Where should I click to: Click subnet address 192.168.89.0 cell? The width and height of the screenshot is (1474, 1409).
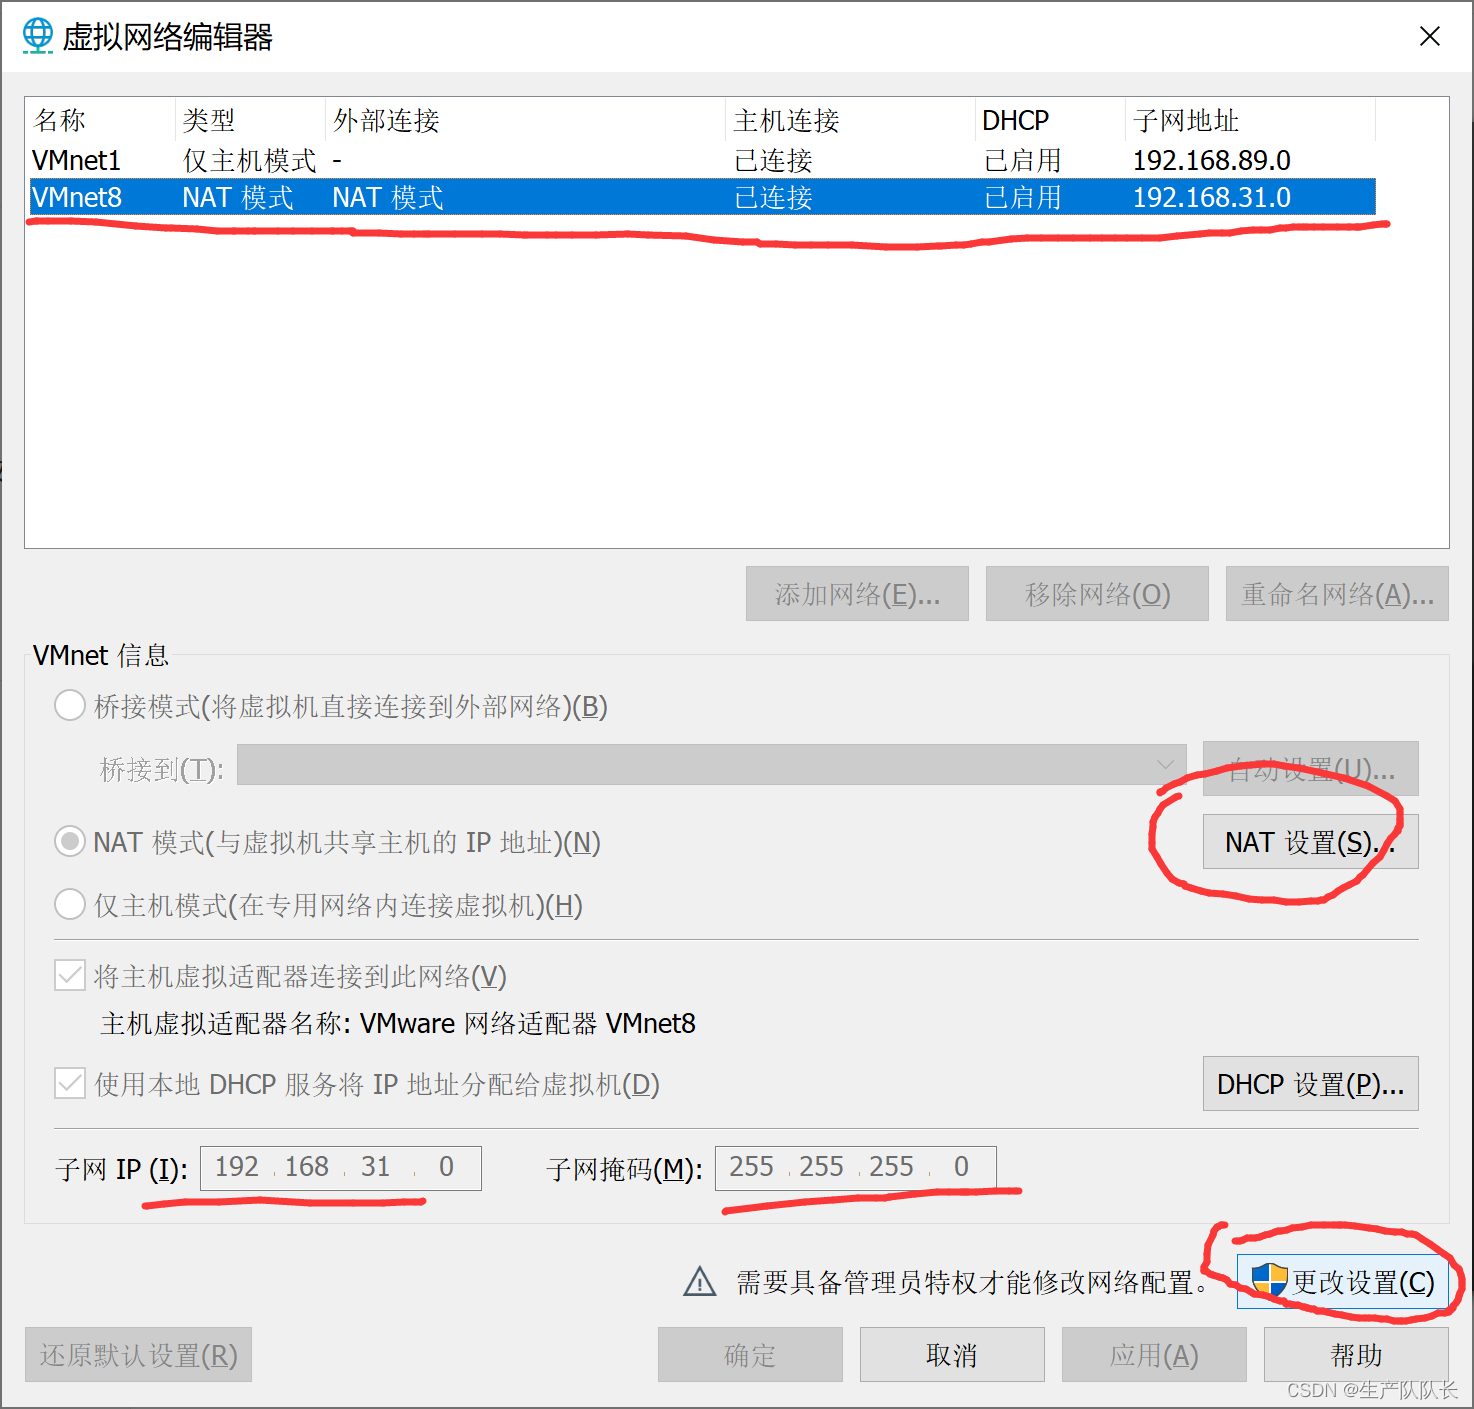click(x=1211, y=160)
